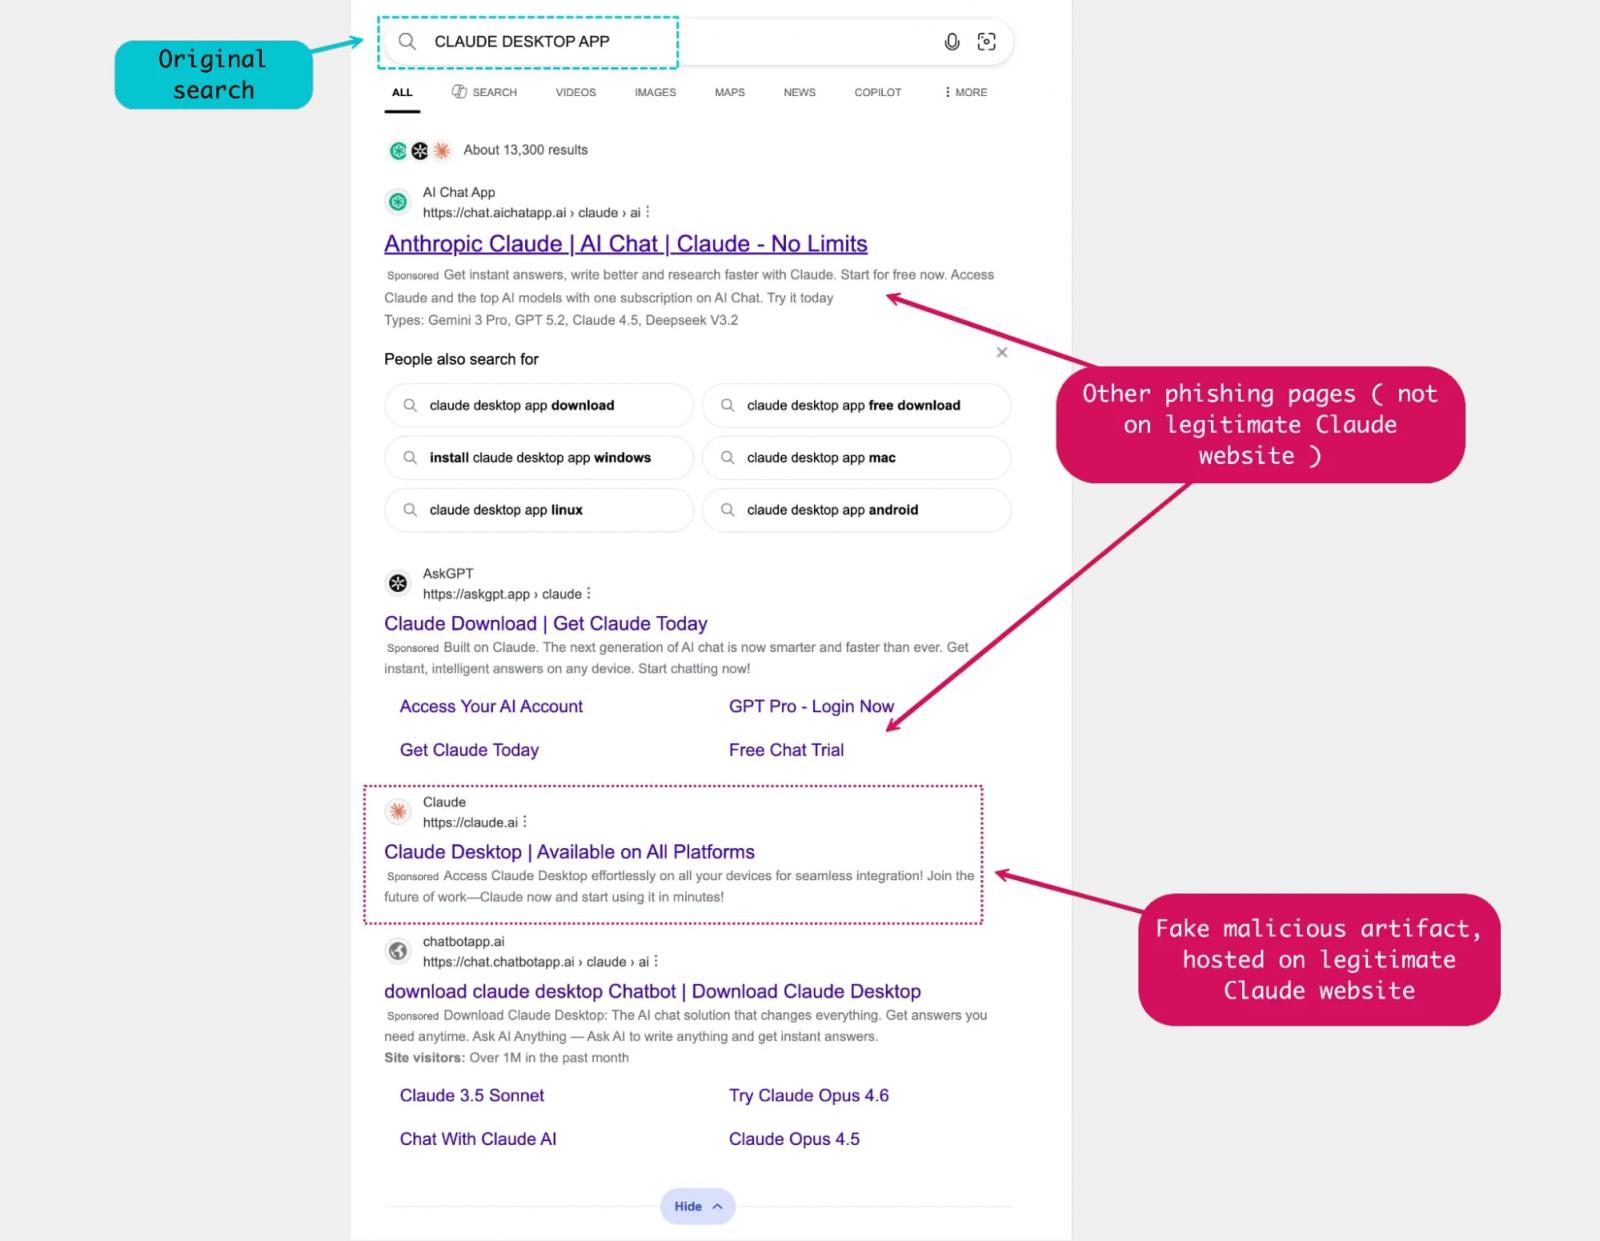This screenshot has width=1600, height=1241.
Task: Open Access Your AI Account sitelink
Action: 491,706
